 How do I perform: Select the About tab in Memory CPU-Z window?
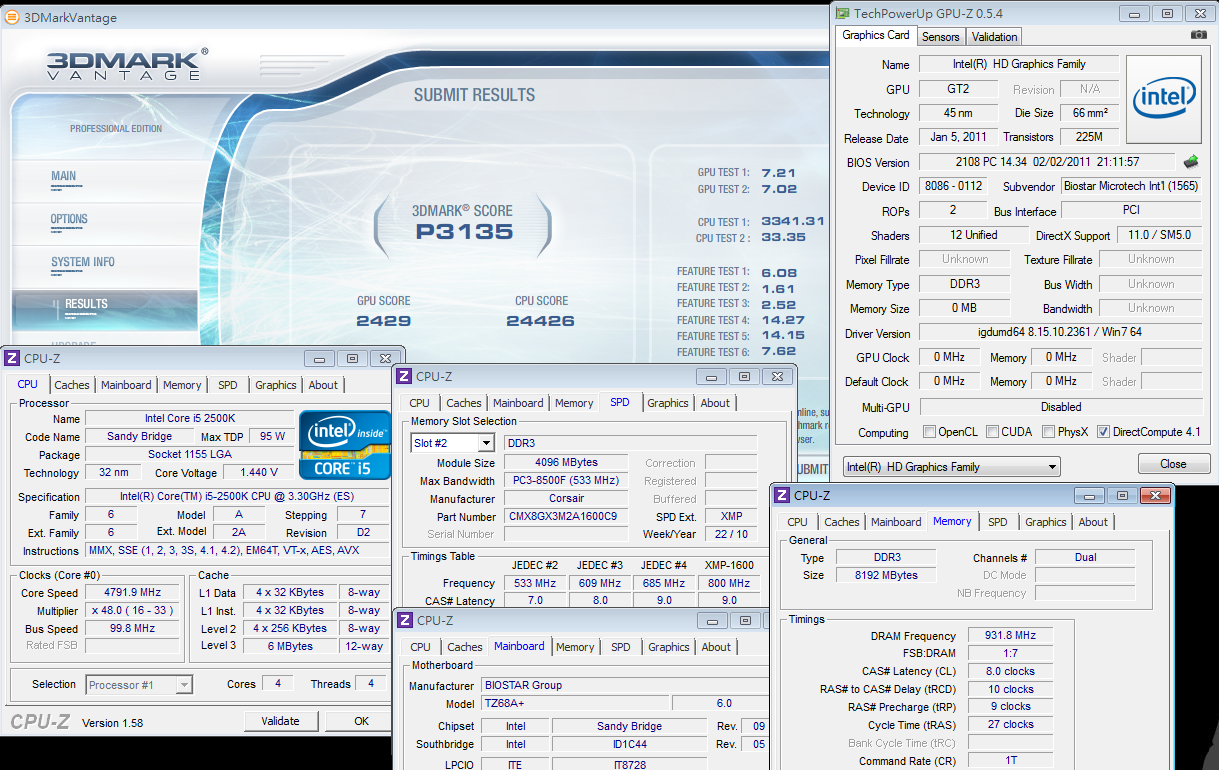click(1093, 522)
